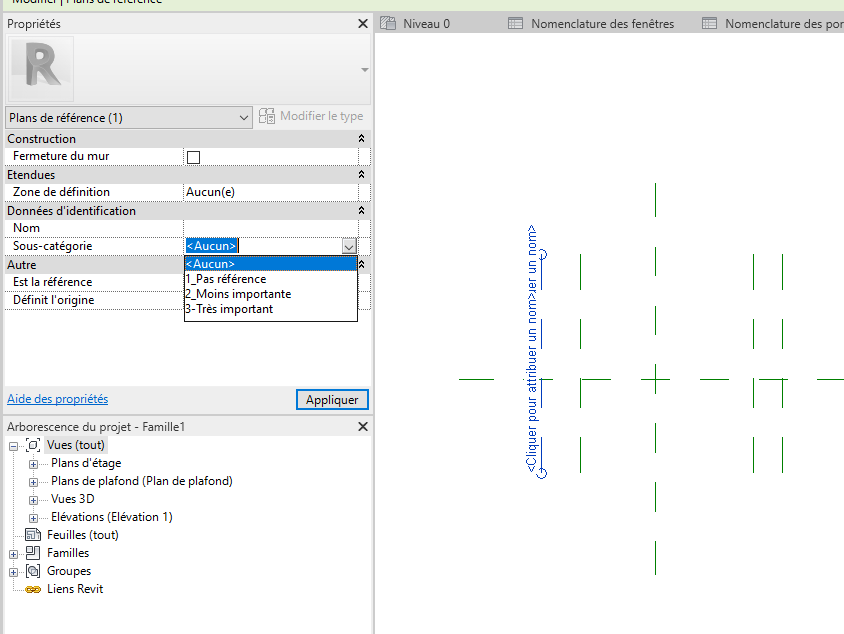The image size is (844, 634).
Task: Collapse the Construction properties section
Action: click(362, 139)
